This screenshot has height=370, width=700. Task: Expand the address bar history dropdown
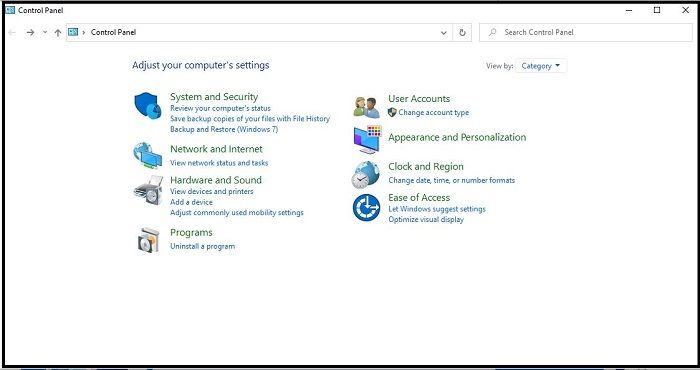point(444,33)
